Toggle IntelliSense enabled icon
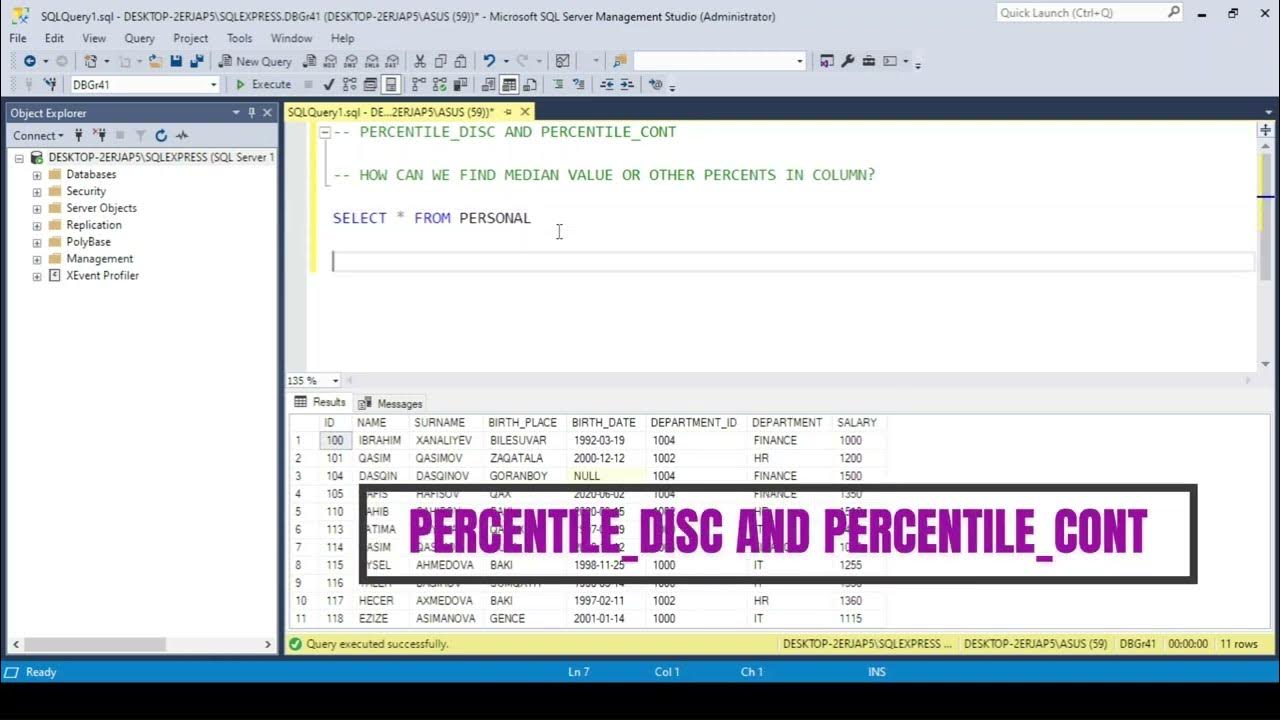1280x720 pixels. tap(391, 85)
